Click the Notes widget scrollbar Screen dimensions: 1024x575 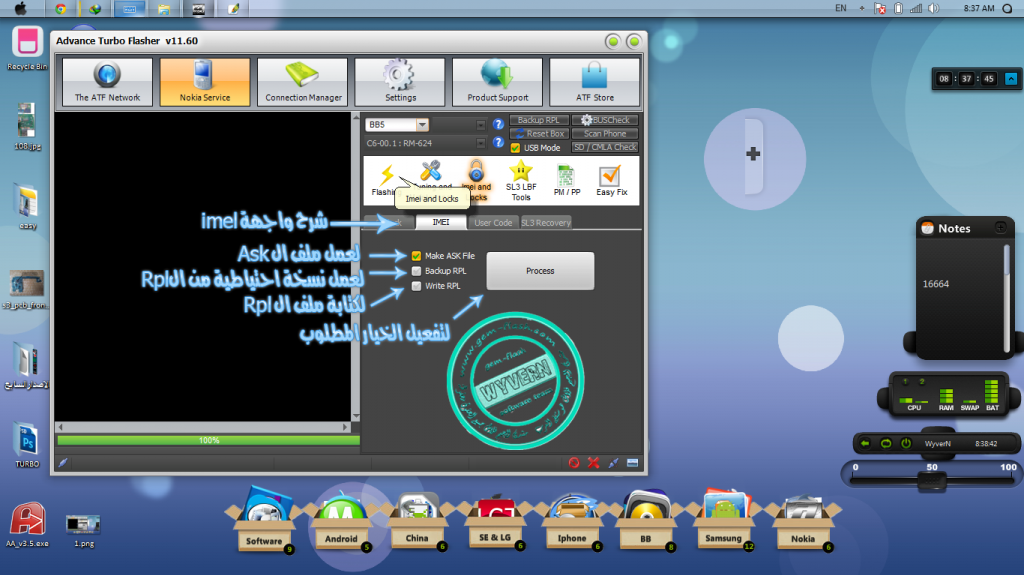[1007, 297]
